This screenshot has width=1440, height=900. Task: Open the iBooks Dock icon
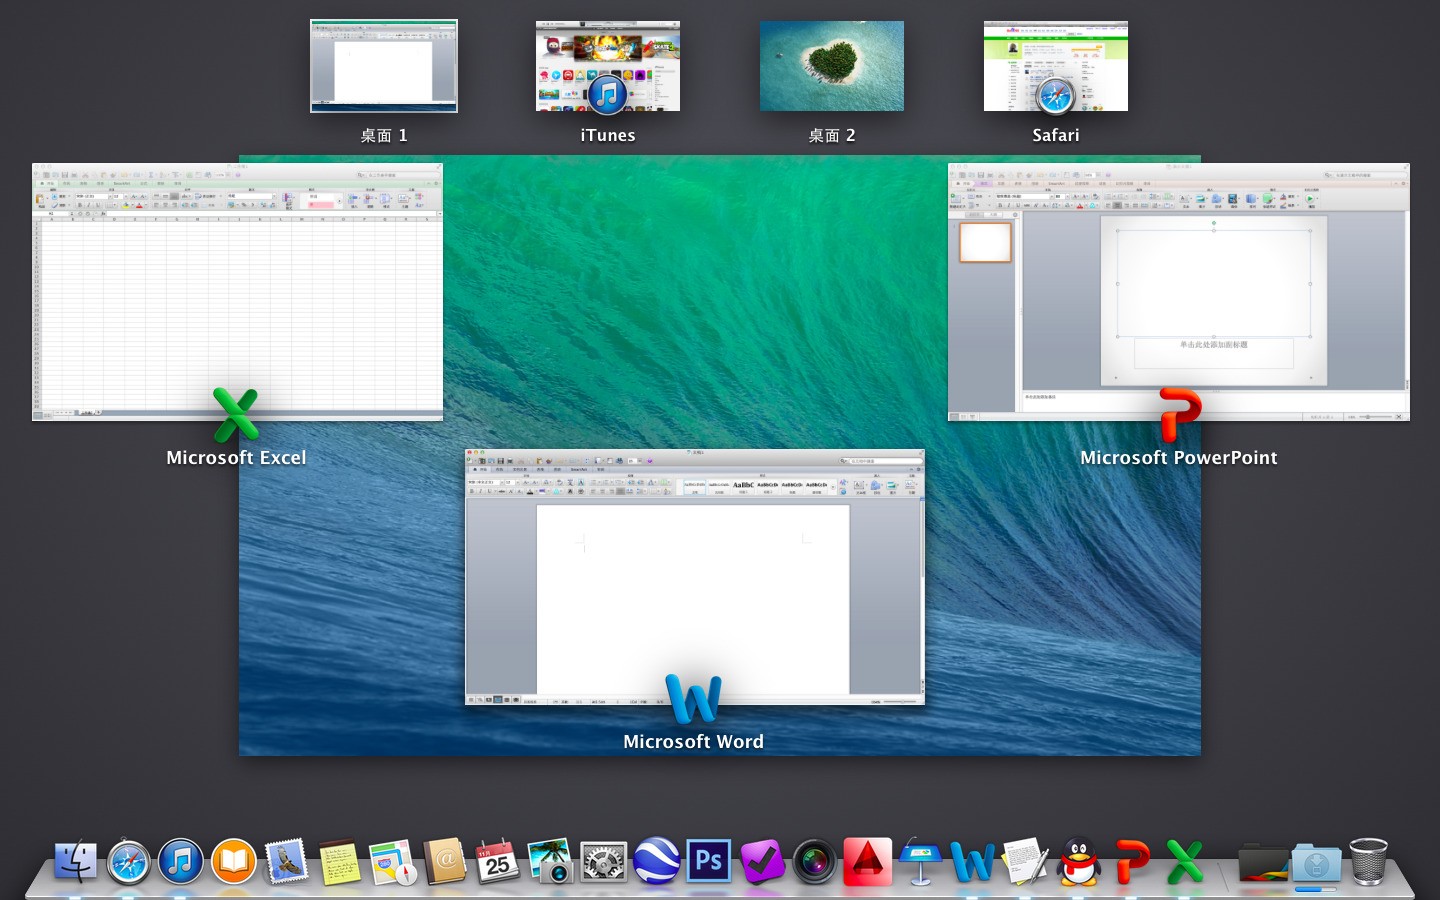(234, 861)
